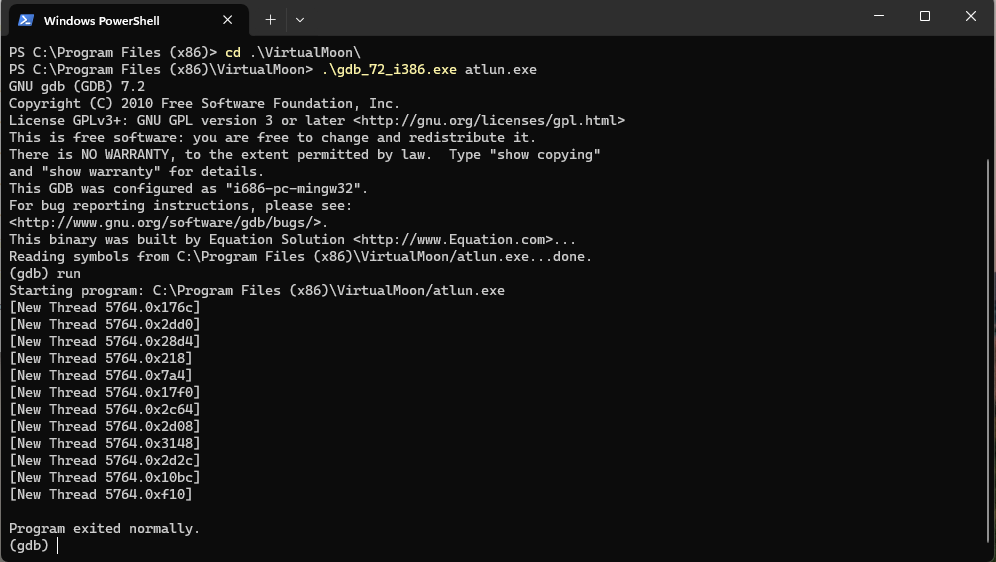Click thread line 5764.0x2dd0
Screen dimensions: 996x562
click(x=105, y=324)
